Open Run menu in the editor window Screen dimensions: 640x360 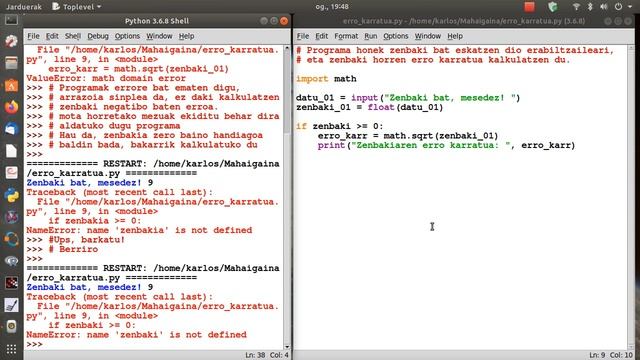370,36
